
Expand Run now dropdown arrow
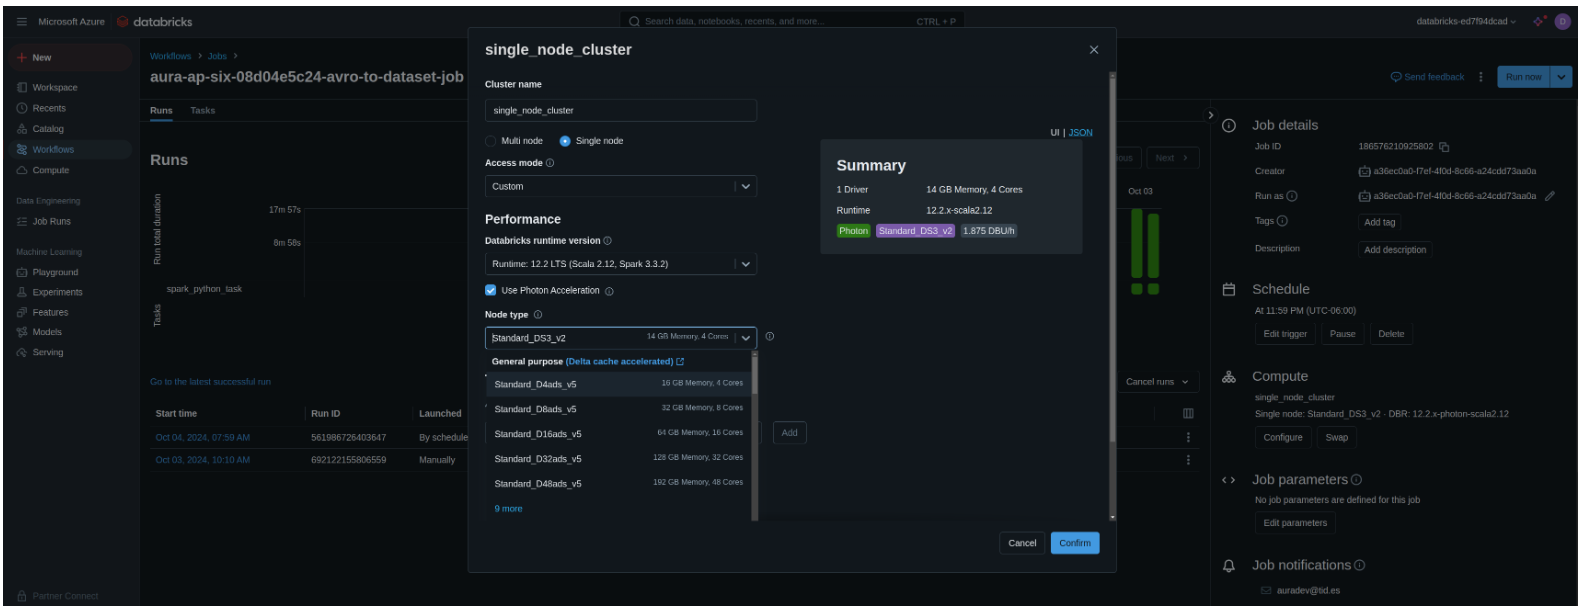click(x=1561, y=77)
